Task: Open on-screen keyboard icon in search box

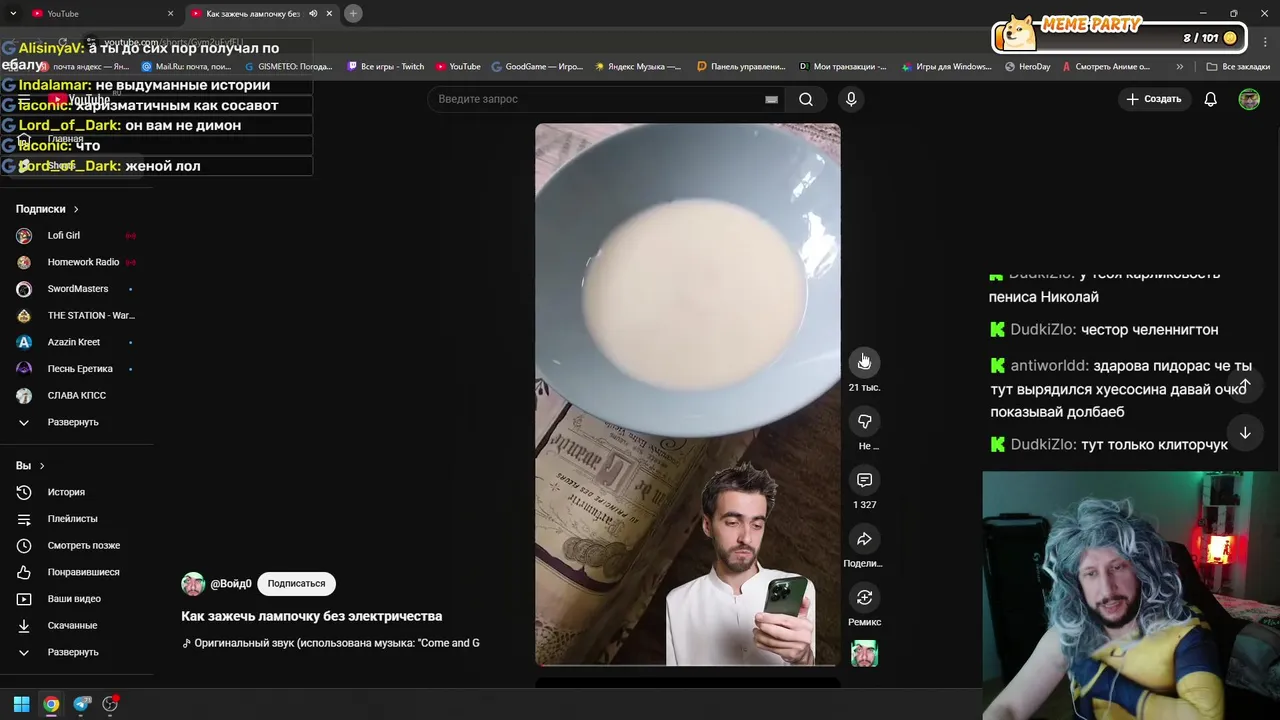Action: [771, 99]
